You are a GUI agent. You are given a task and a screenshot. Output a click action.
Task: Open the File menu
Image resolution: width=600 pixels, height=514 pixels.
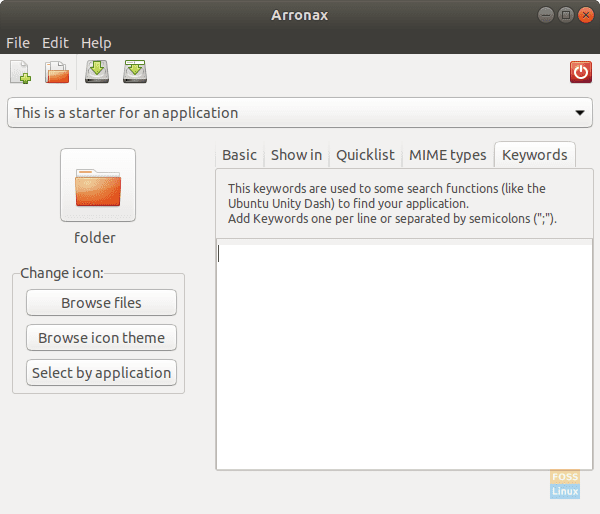click(x=18, y=43)
